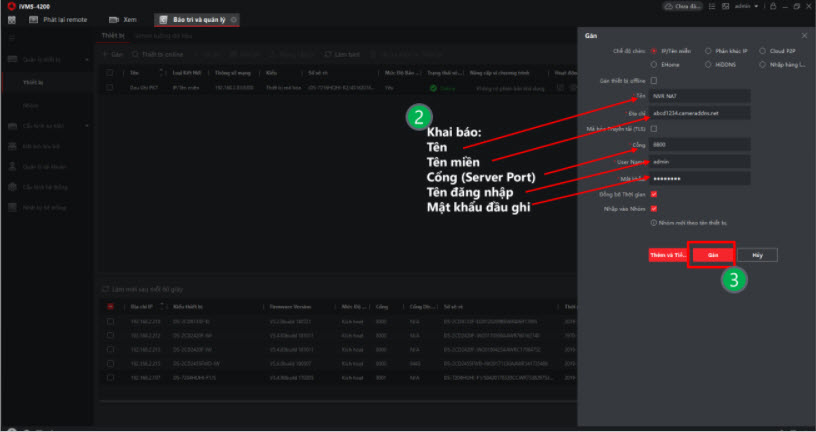The image size is (816, 432).
Task: Uncheck the Đồng bộ Thời gian checkbox
Action: pos(654,194)
